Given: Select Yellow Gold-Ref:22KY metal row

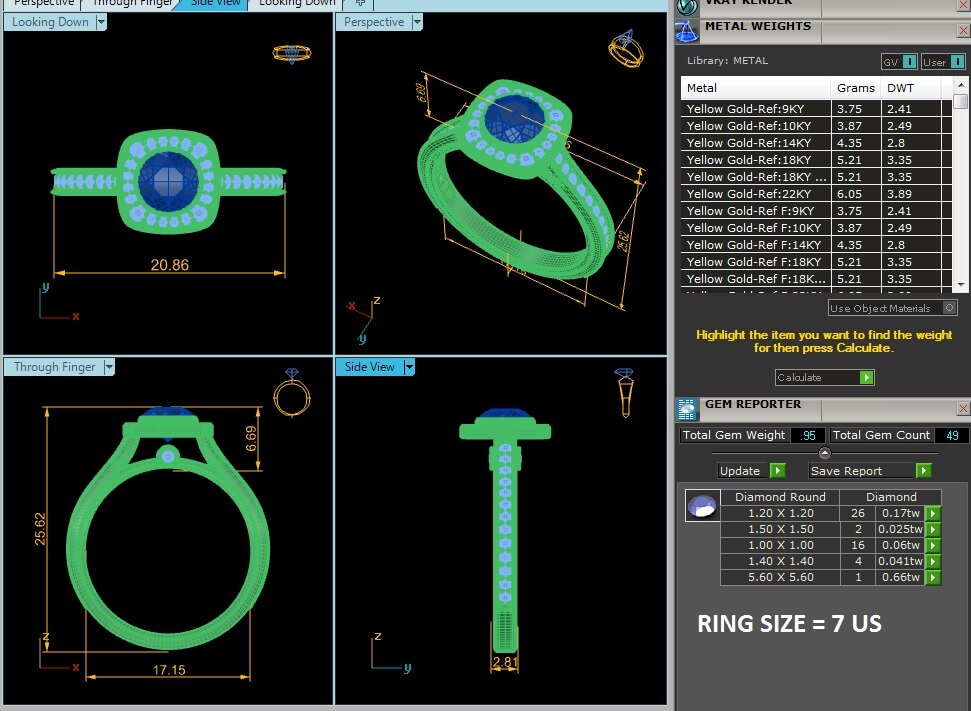Looking at the screenshot, I should tap(756, 194).
